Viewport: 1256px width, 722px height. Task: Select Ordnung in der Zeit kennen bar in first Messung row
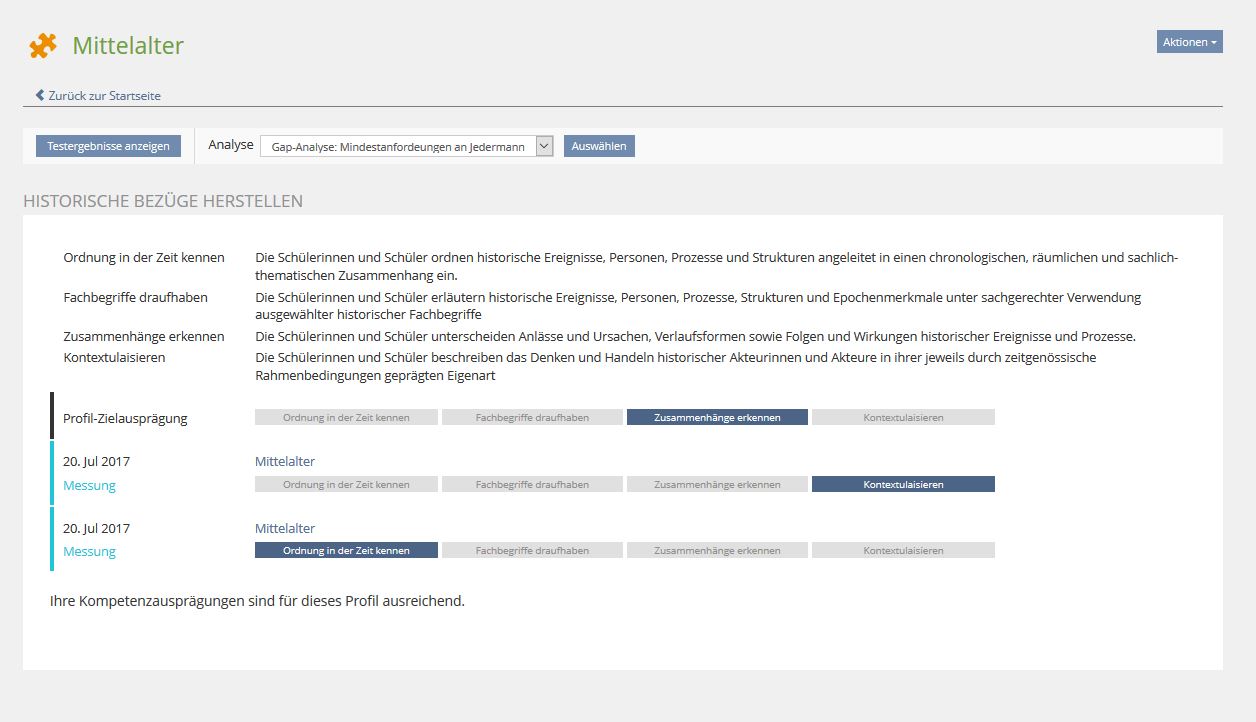coord(346,484)
